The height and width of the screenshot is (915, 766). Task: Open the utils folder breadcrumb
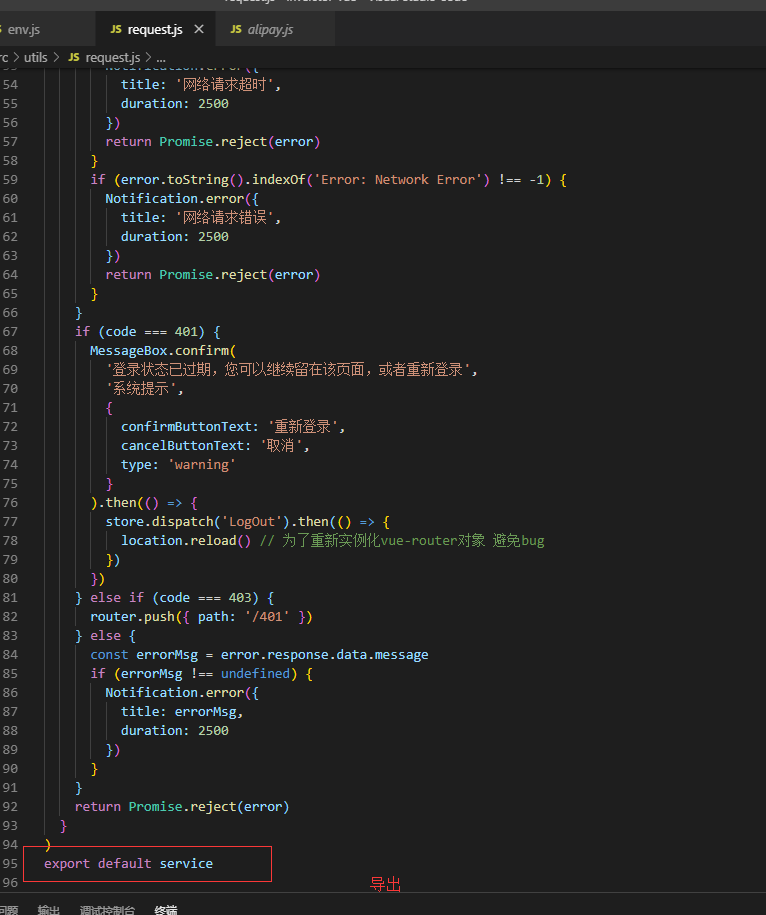point(34,58)
